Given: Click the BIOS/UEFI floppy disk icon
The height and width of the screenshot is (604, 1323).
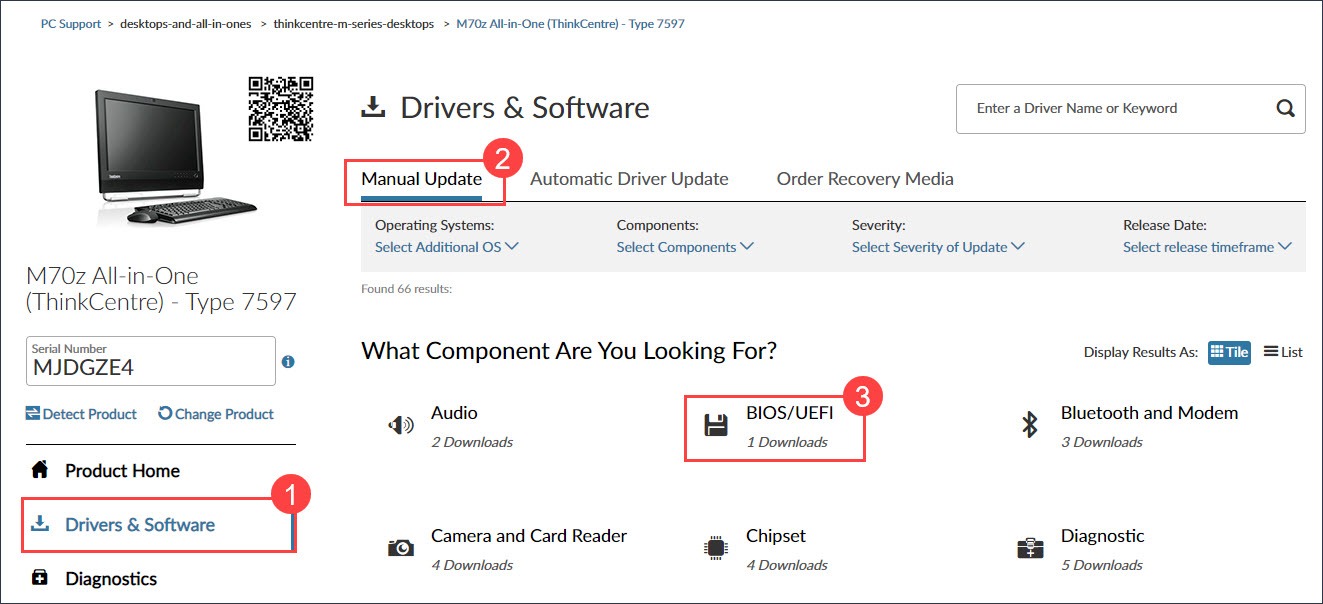Looking at the screenshot, I should tap(715, 424).
